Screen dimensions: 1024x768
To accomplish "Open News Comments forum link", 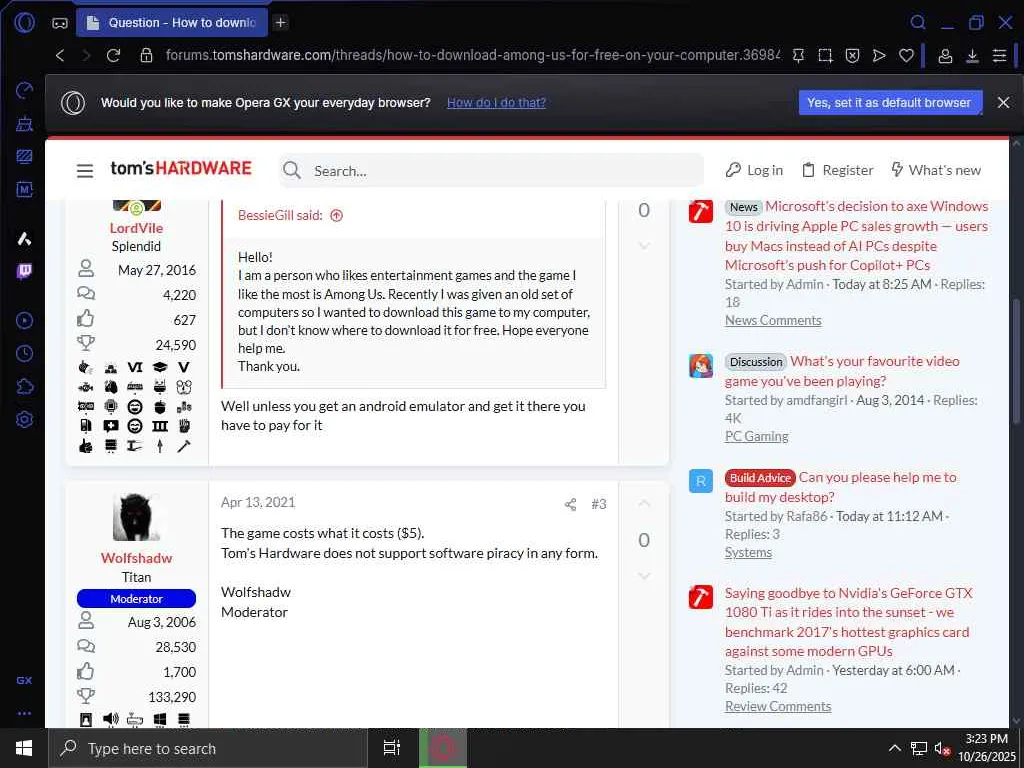I will [x=773, y=321].
